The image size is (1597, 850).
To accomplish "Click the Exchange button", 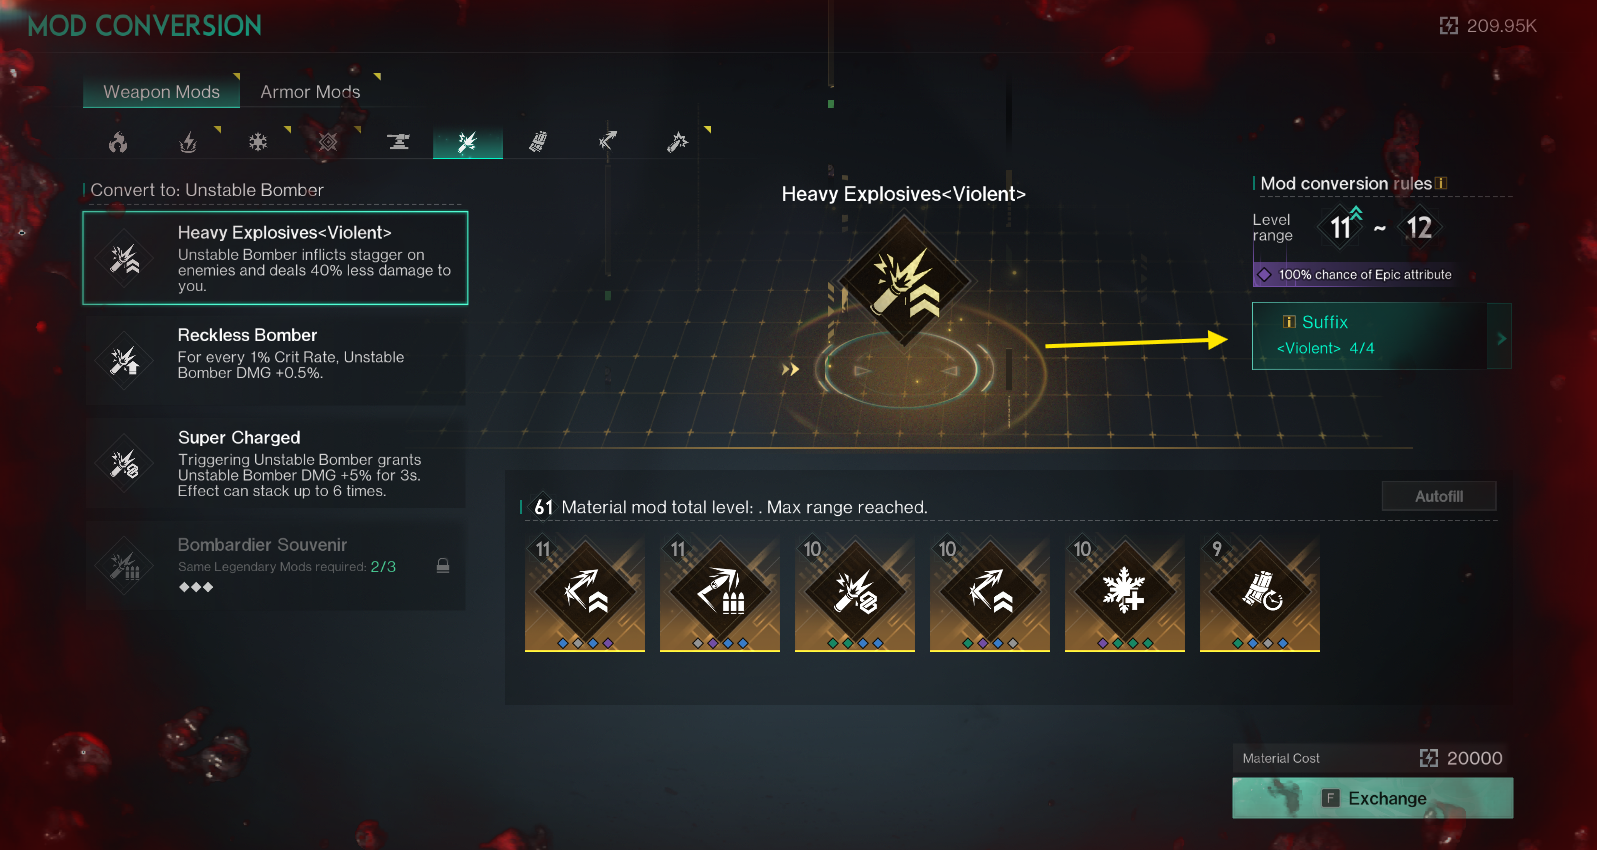I will (1372, 798).
